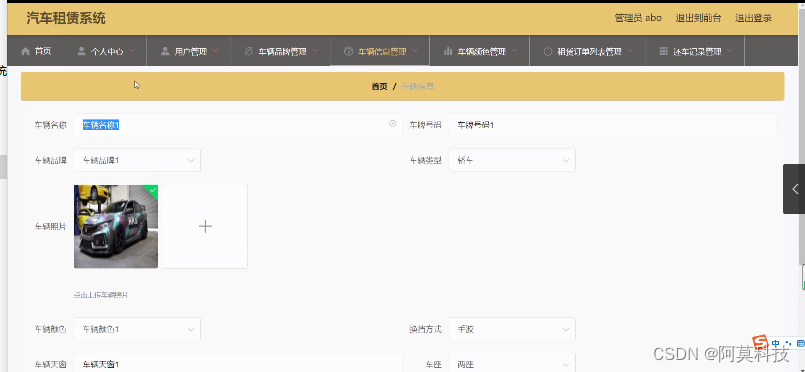The image size is (805, 372).
Task: Click the uploaded car photo thumbnail
Action: click(x=116, y=226)
